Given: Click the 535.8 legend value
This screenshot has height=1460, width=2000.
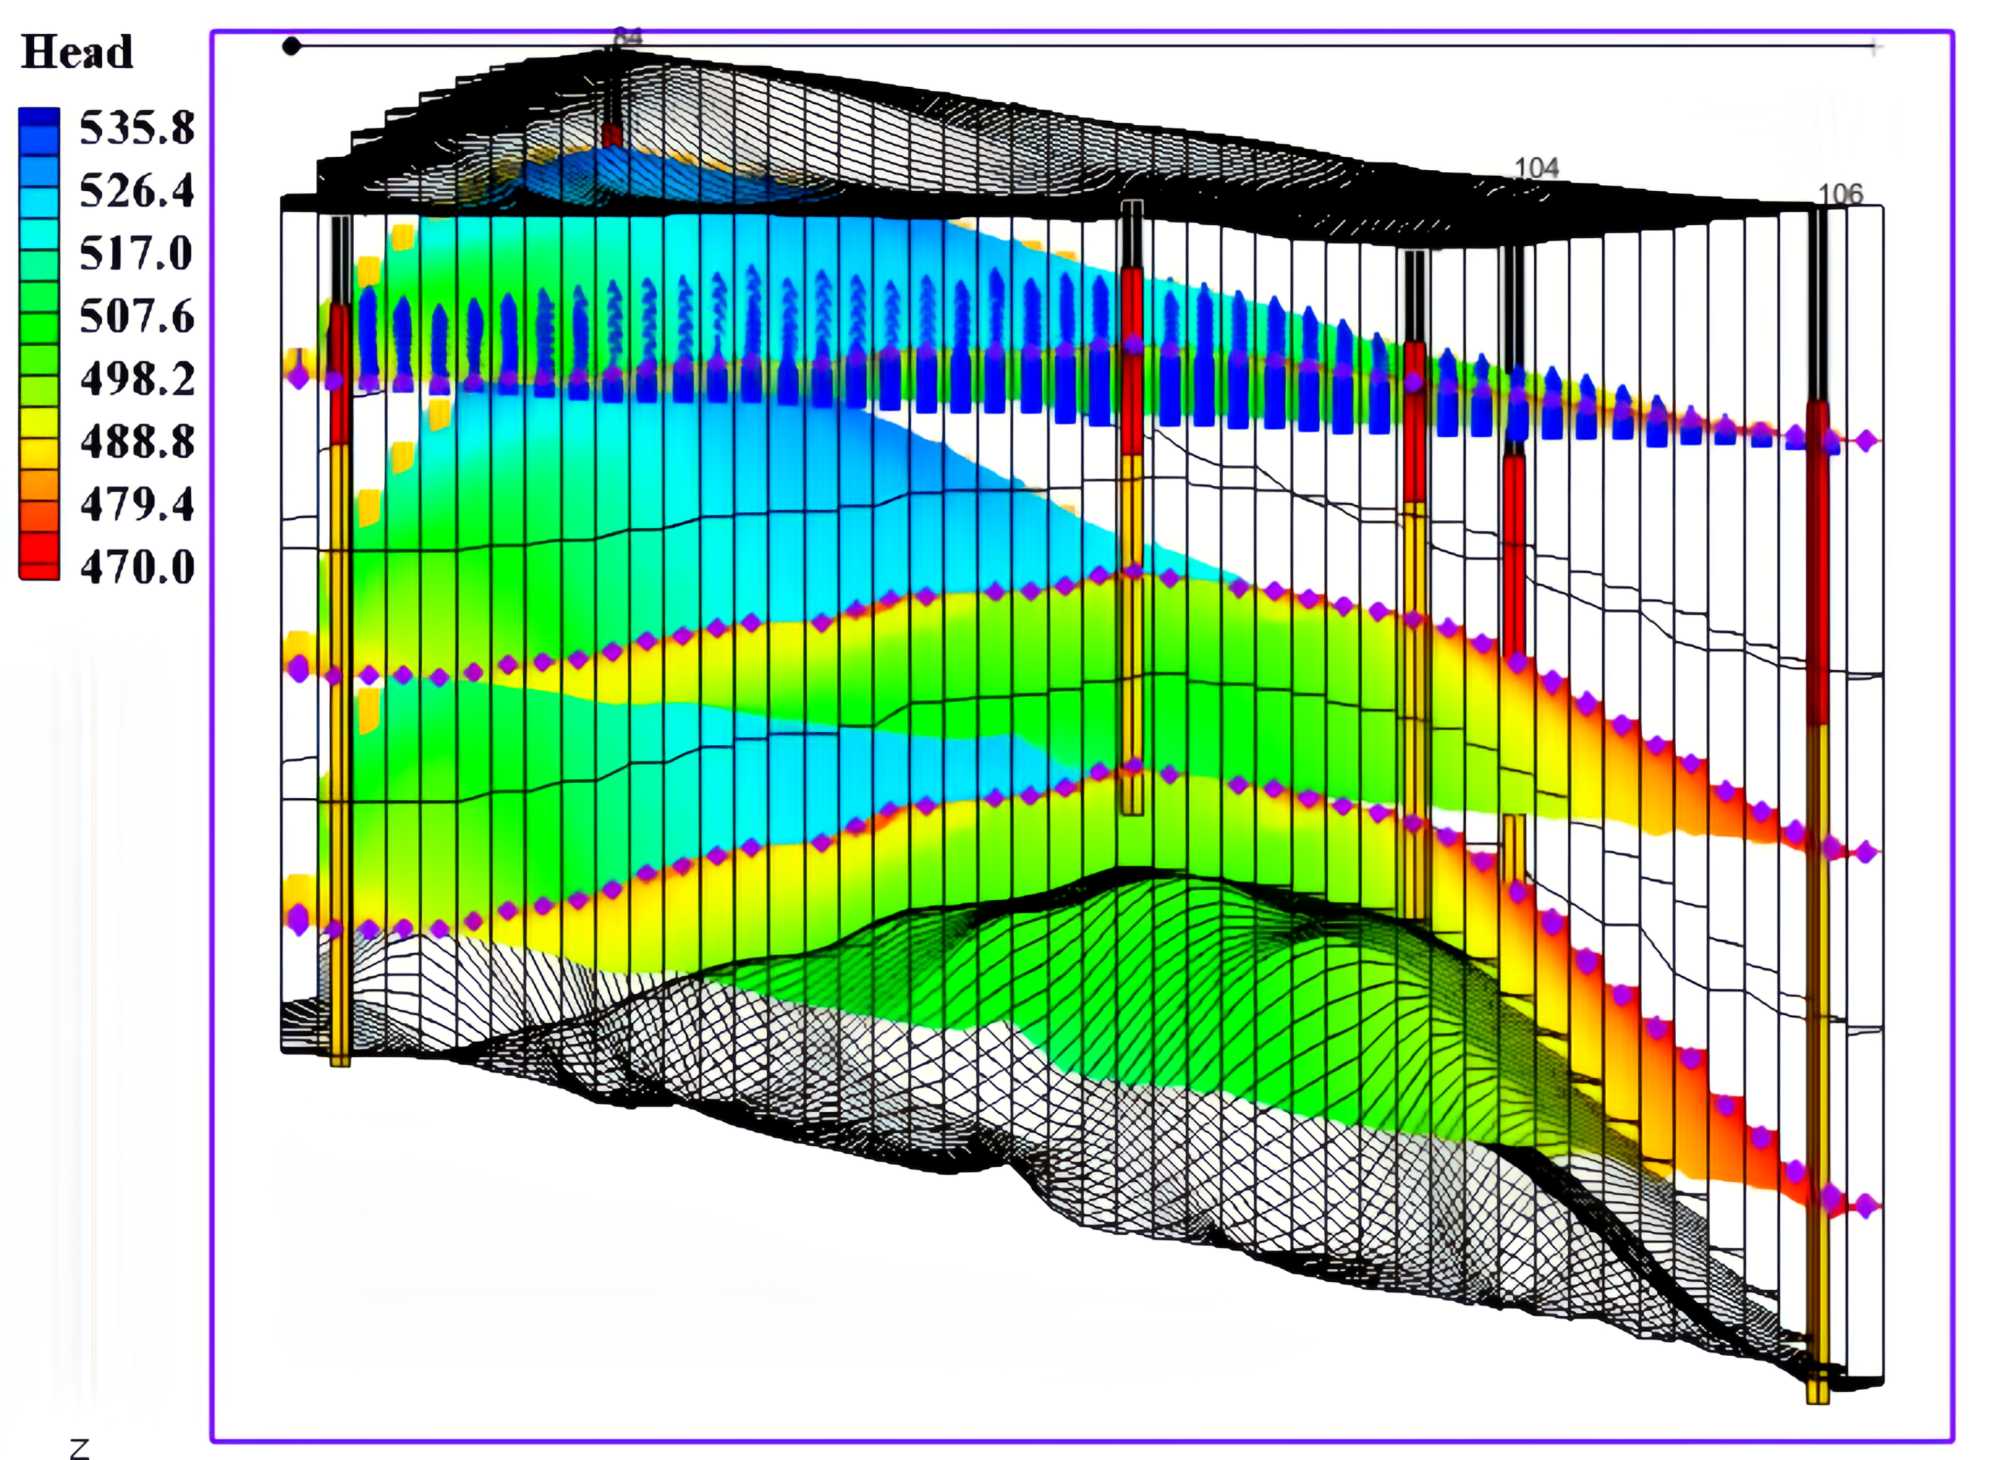Looking at the screenshot, I should [x=137, y=128].
